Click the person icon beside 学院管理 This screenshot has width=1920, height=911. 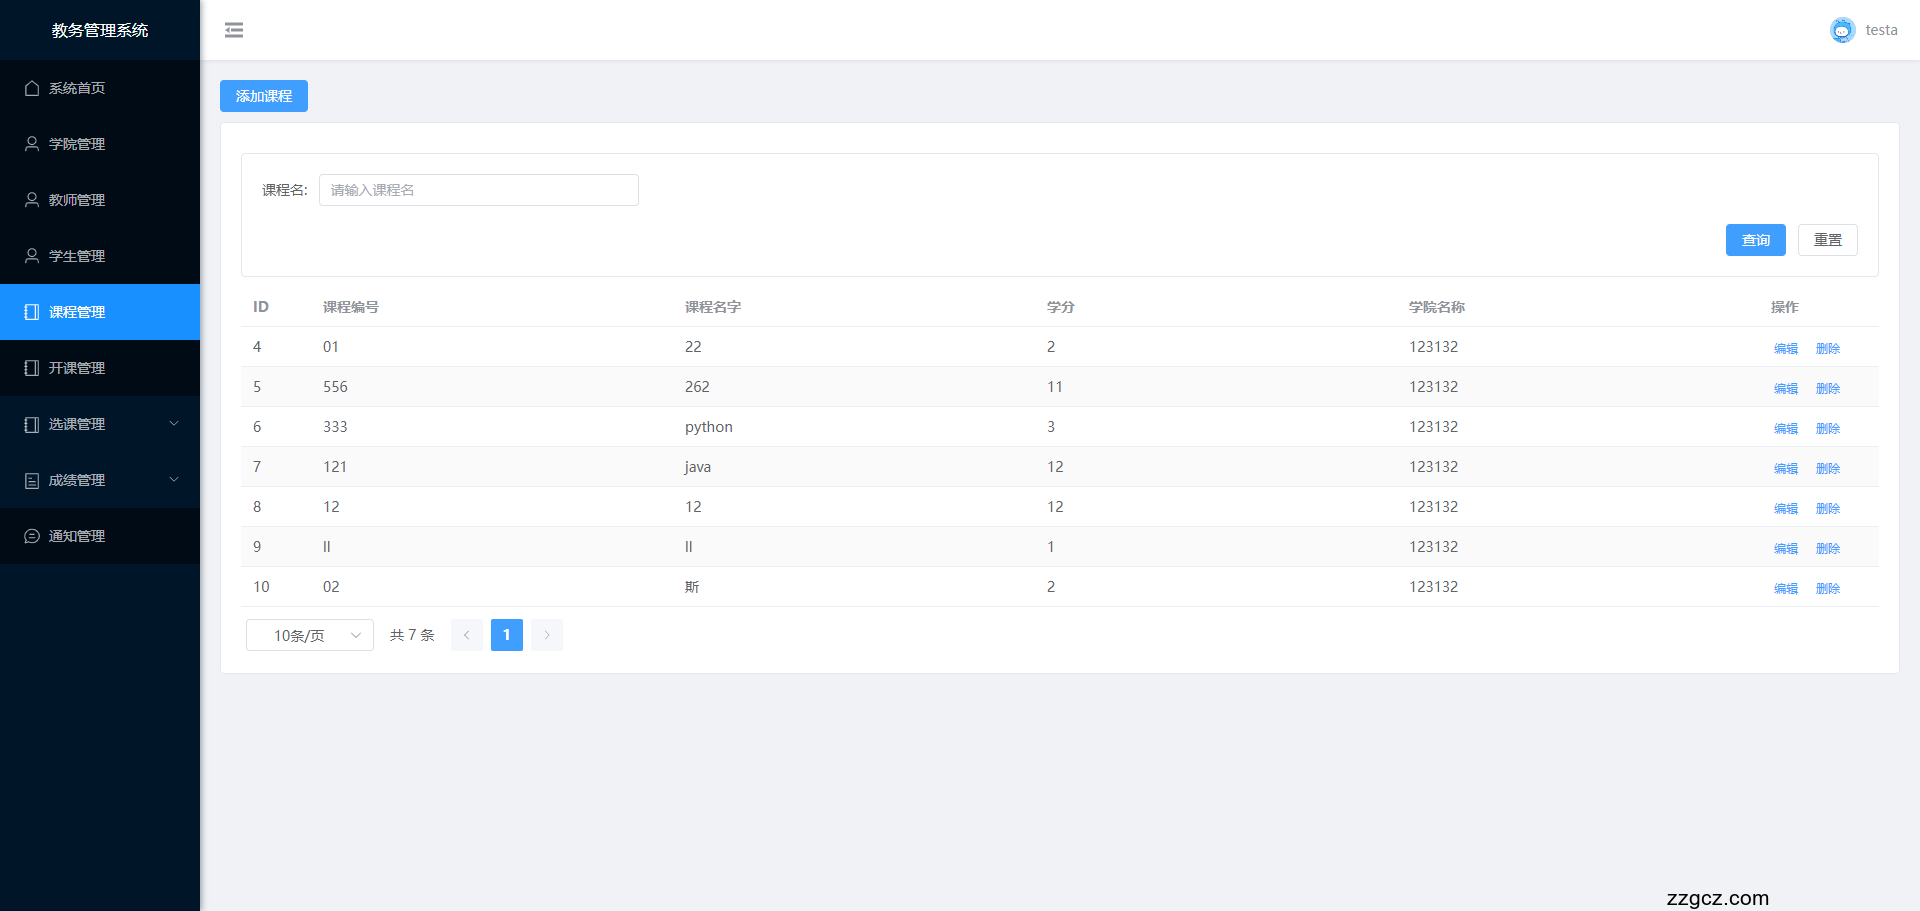pyautogui.click(x=32, y=144)
